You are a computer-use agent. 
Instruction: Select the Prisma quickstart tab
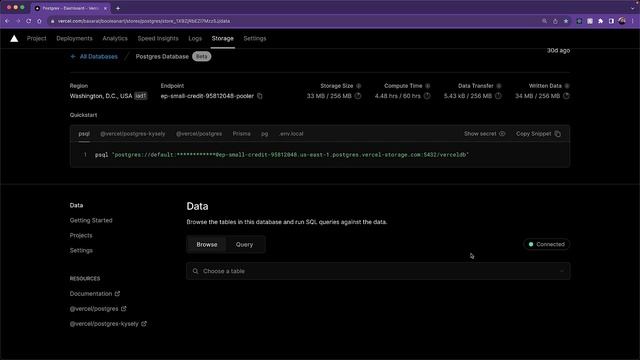point(242,134)
